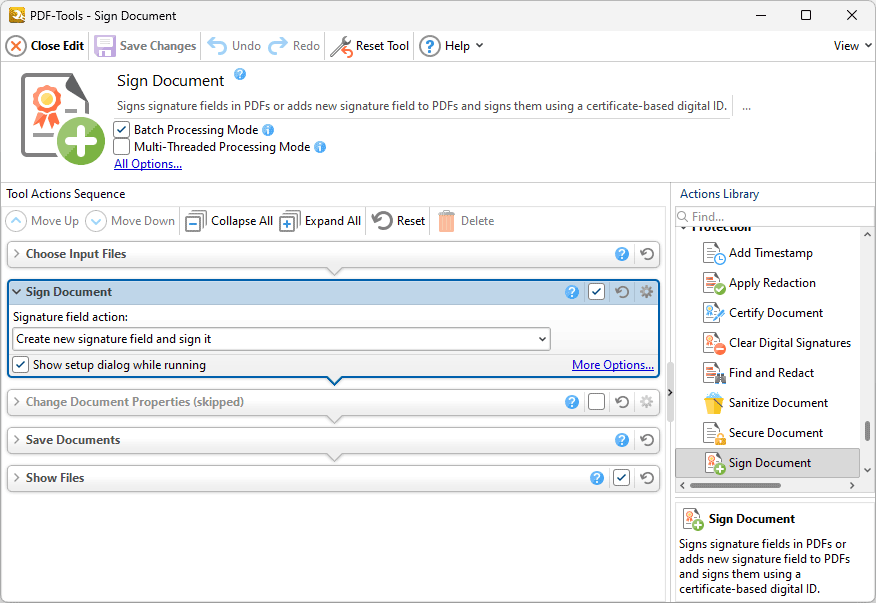Click the library's vertical scrollbar thumb
Image resolution: width=876 pixels, height=603 pixels.
point(867,431)
